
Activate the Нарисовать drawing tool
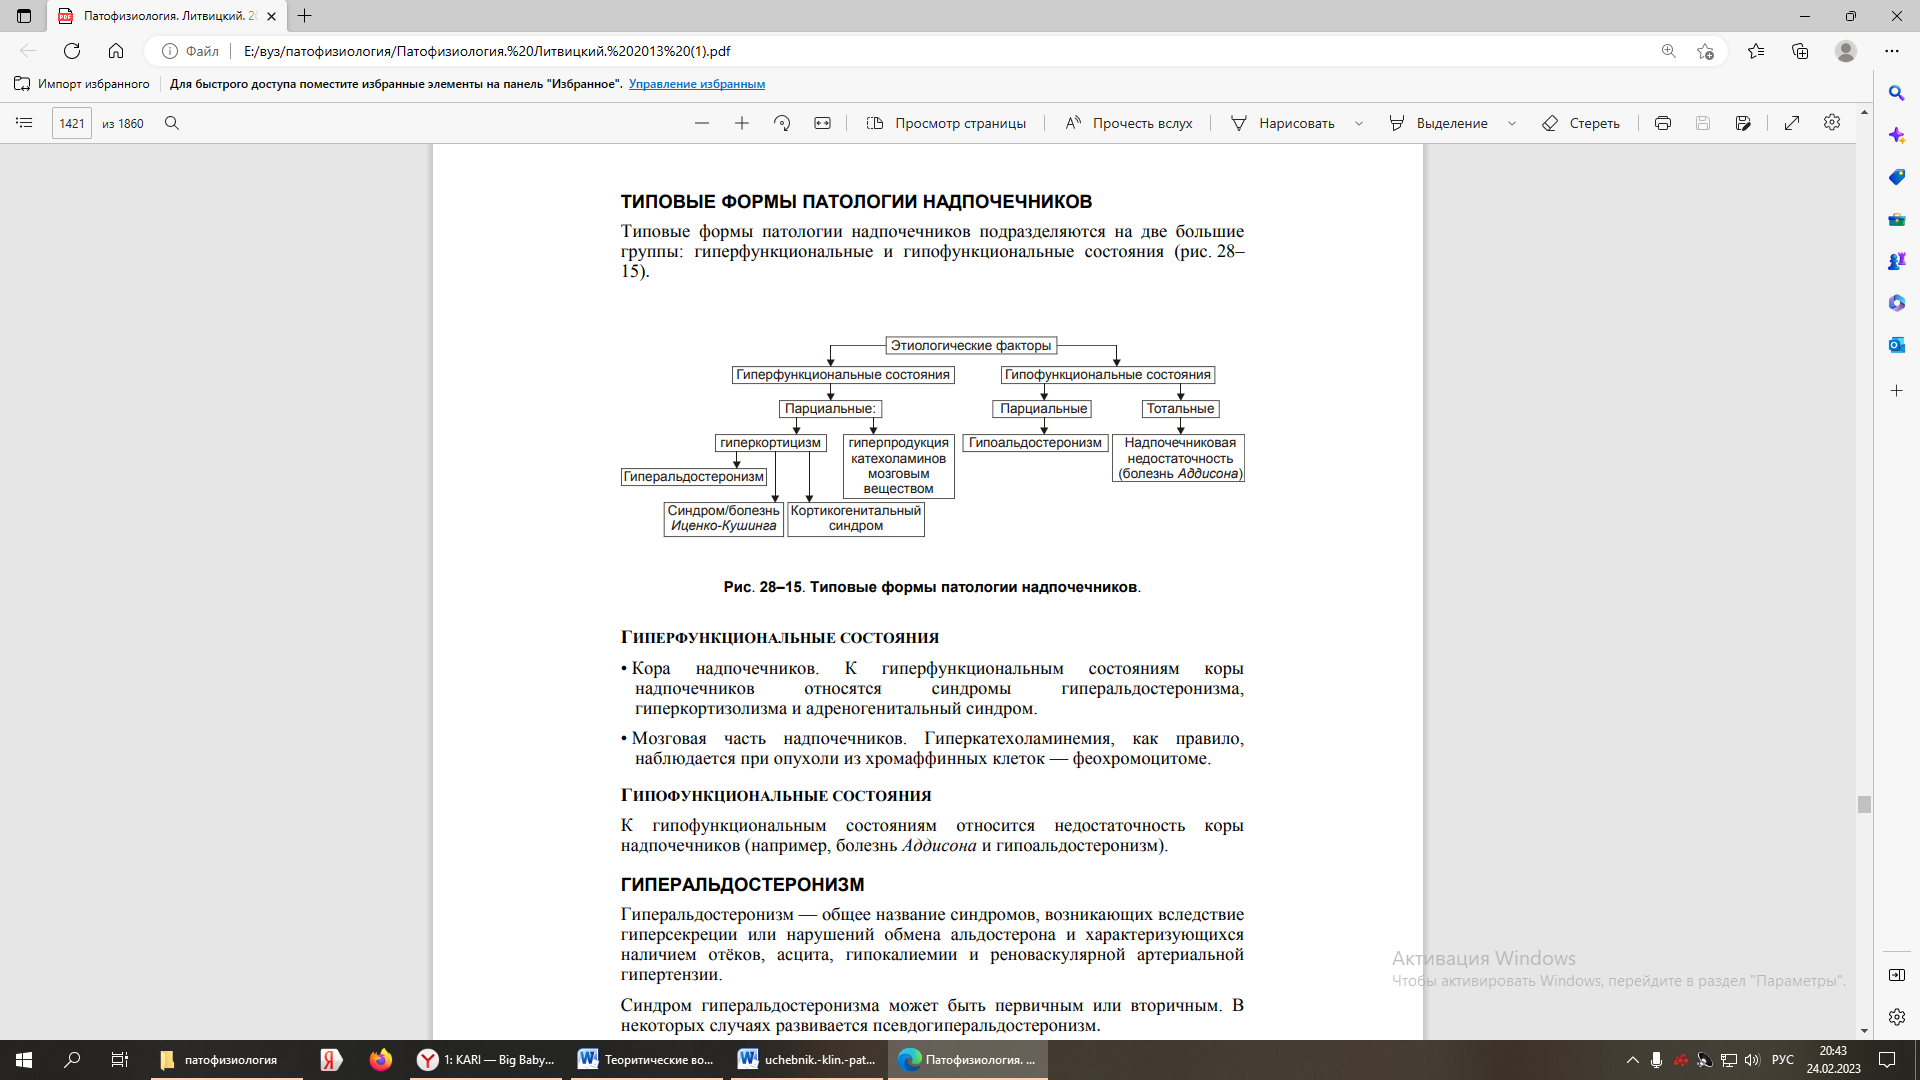1283,123
